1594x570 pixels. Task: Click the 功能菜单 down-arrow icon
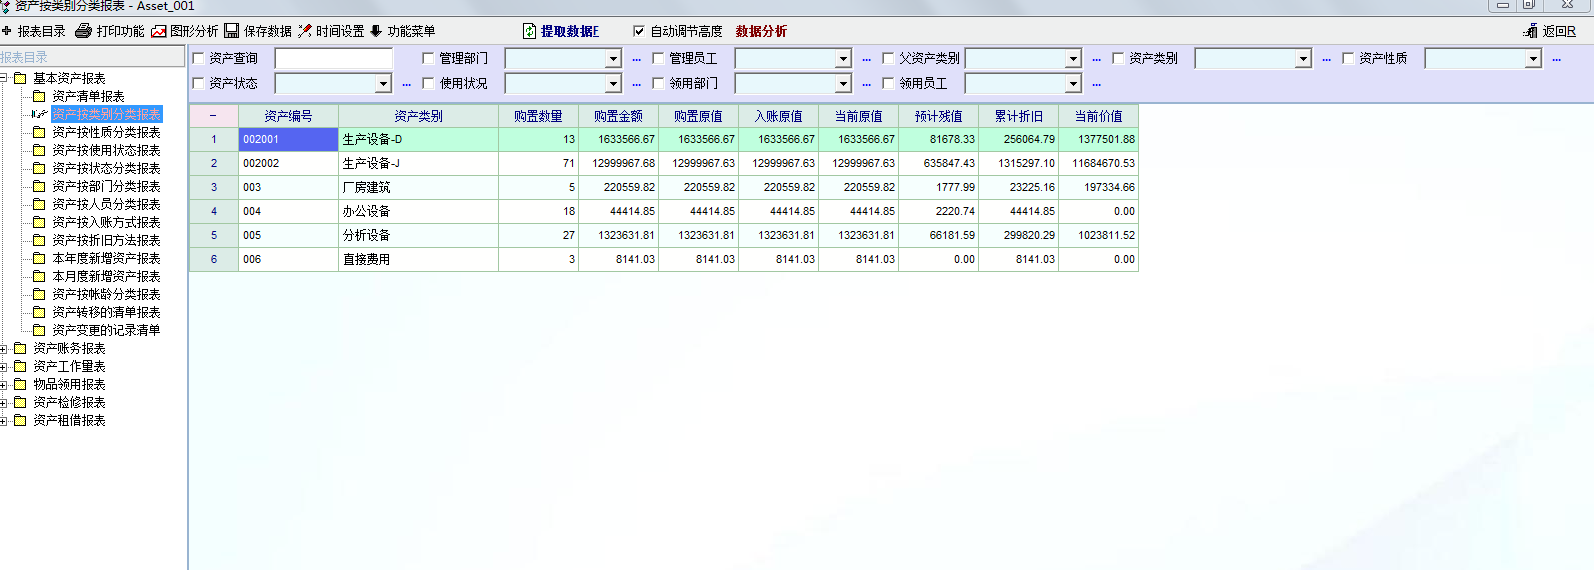(x=376, y=31)
